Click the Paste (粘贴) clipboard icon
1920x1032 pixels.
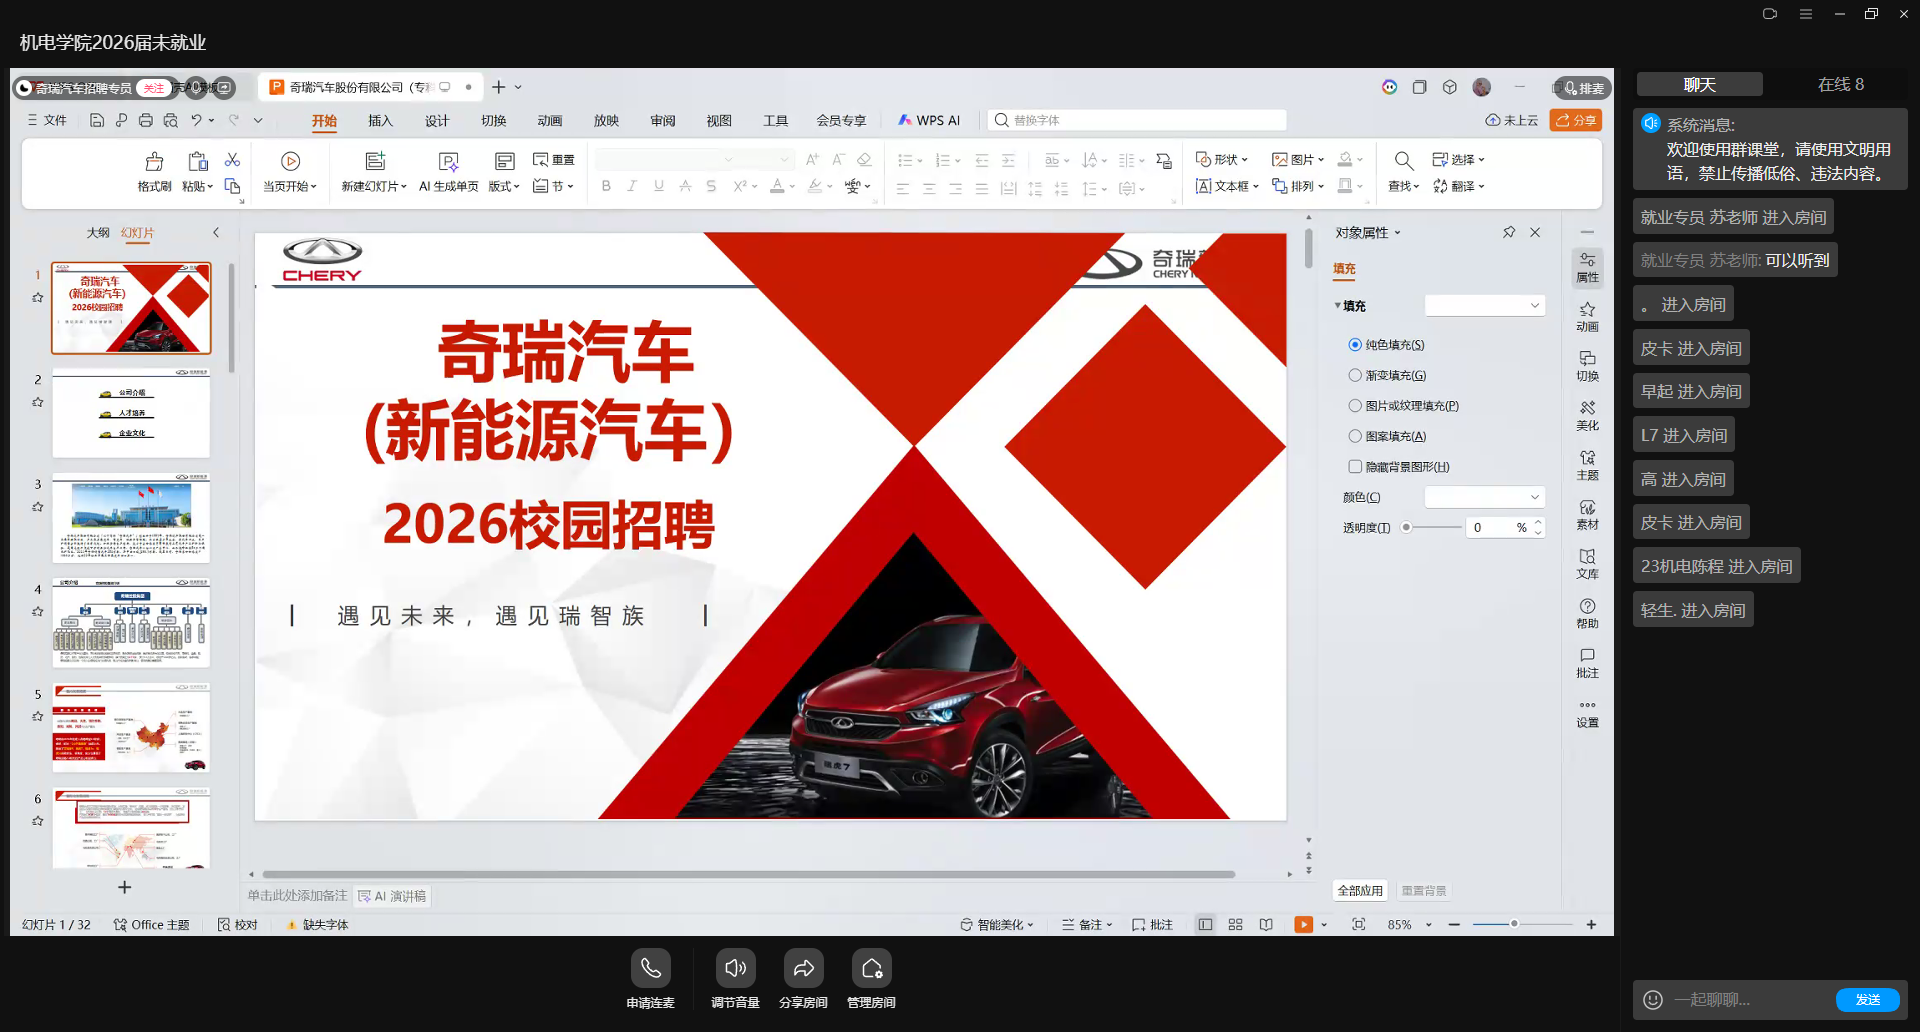[x=197, y=162]
